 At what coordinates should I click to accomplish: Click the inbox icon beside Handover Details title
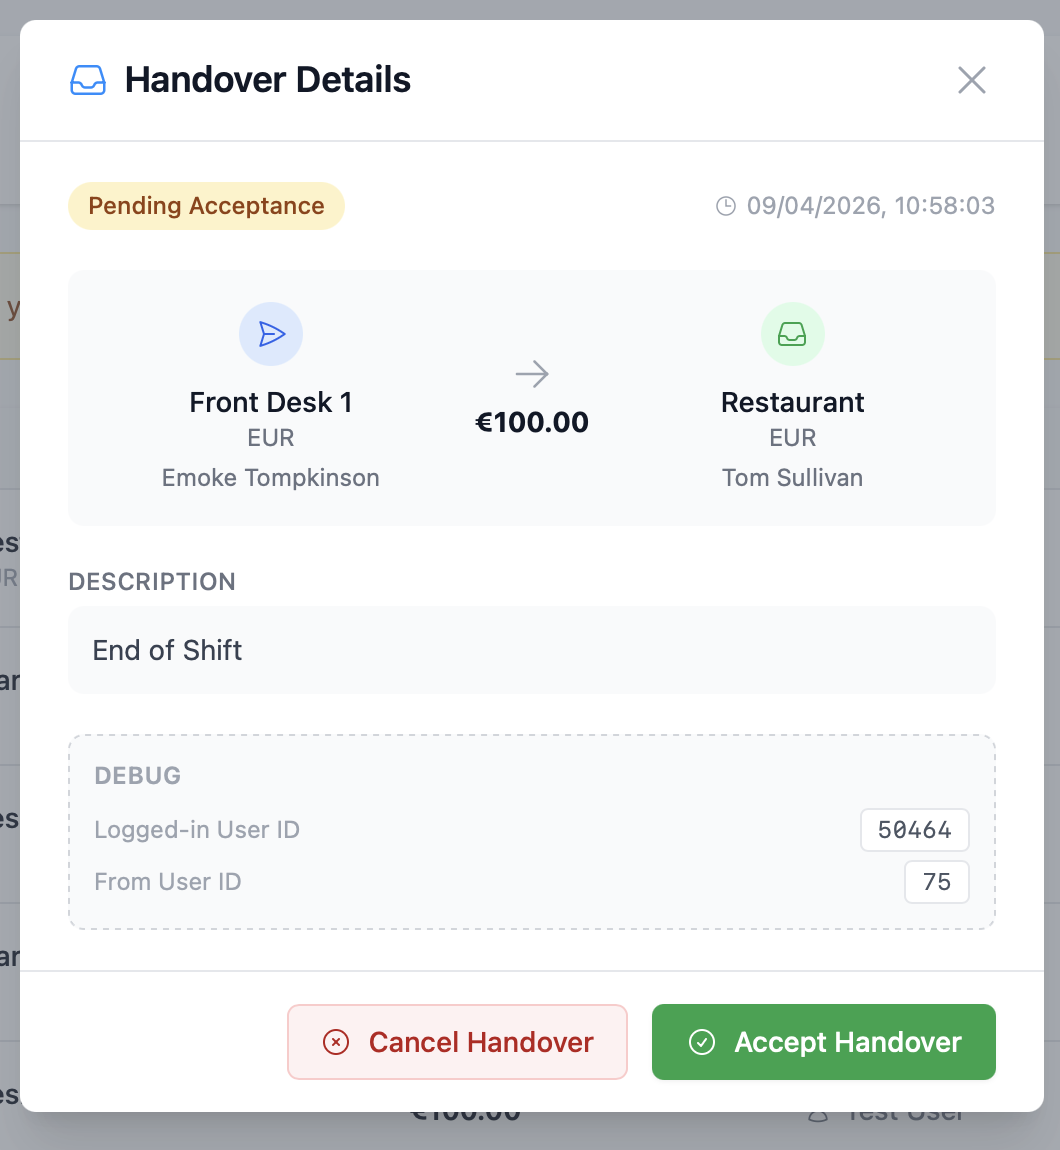point(87,80)
